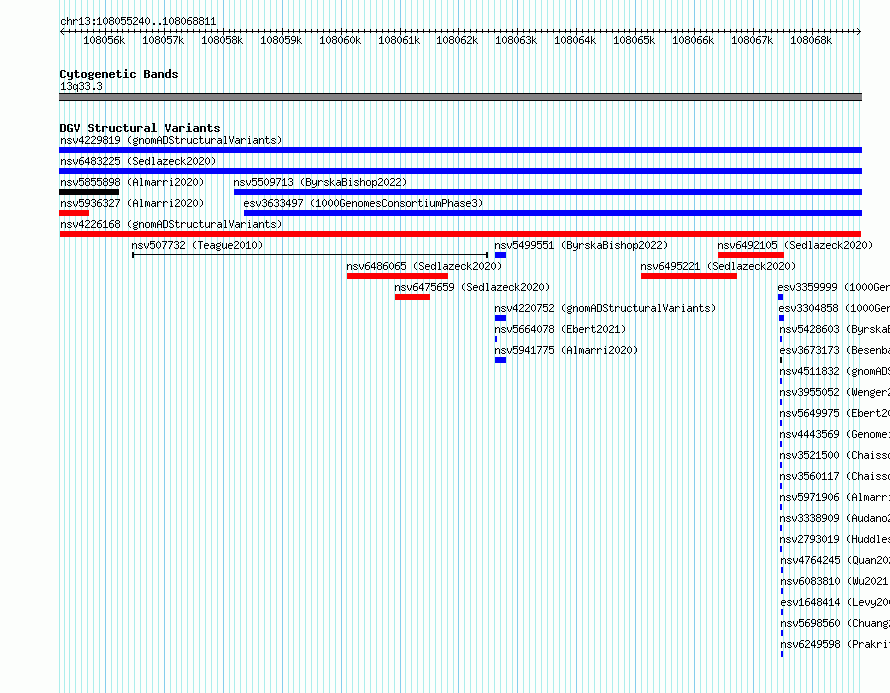Click the 108056k ruler tick label
Viewport: 890px width, 693px height.
tap(104, 40)
